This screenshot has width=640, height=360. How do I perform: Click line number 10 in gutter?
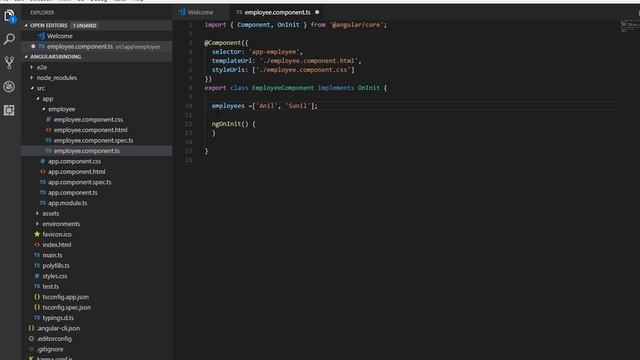tap(188, 106)
